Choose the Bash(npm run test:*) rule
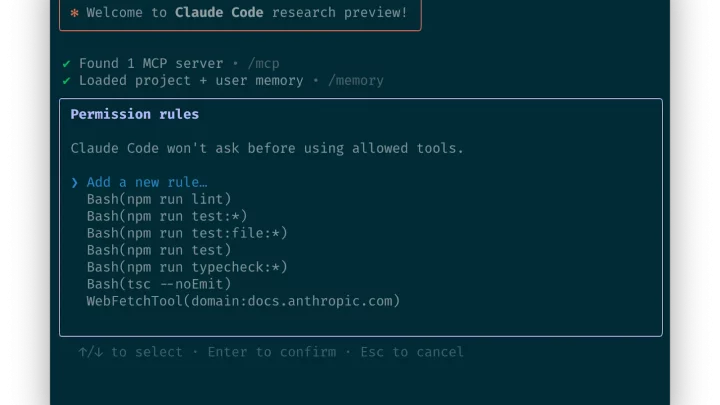720x405 pixels. click(167, 216)
